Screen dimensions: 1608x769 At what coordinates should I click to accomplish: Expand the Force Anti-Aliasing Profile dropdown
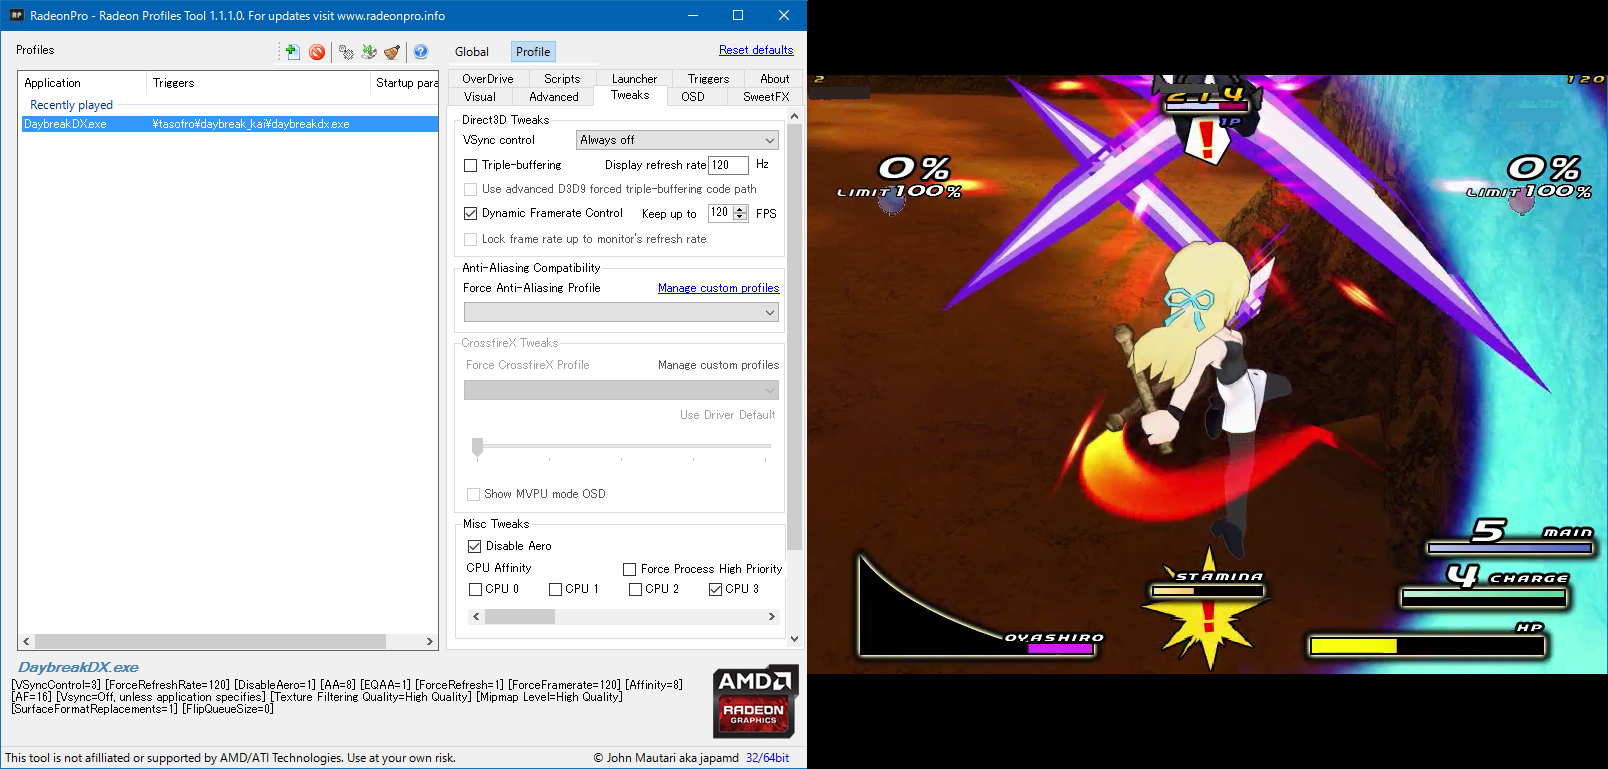coord(621,313)
